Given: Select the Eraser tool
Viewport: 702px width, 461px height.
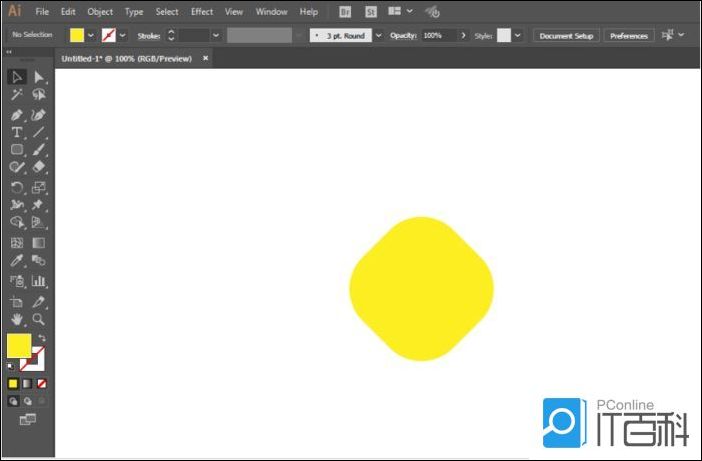Looking at the screenshot, I should click(x=39, y=168).
